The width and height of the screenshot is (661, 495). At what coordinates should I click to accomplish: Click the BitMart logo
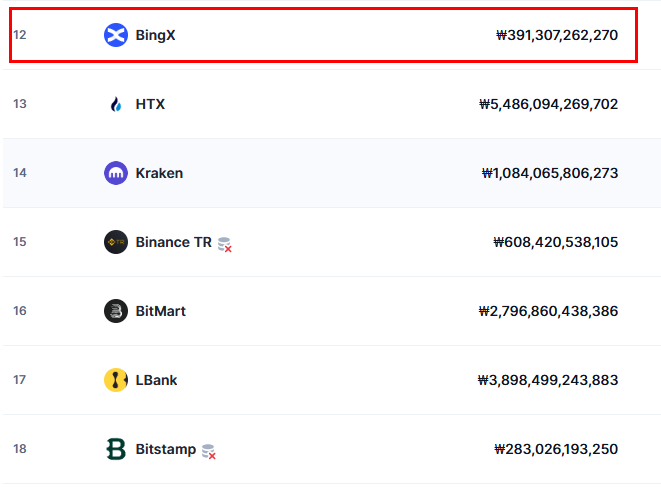(x=116, y=311)
